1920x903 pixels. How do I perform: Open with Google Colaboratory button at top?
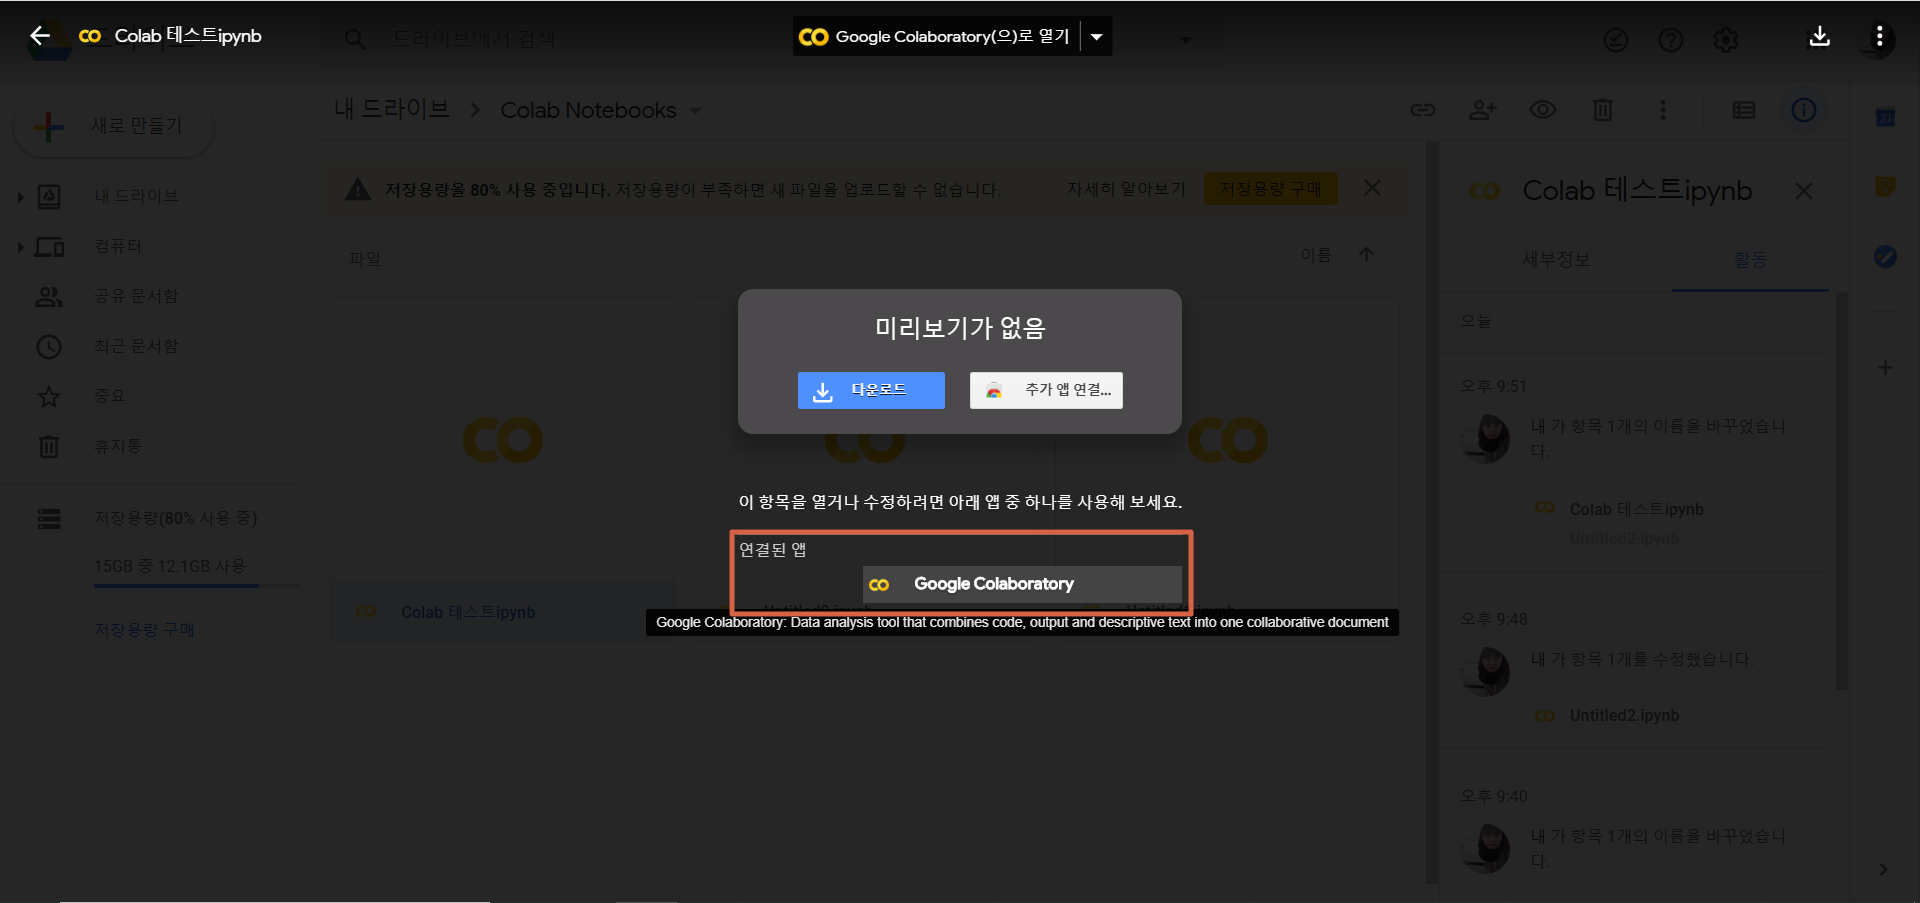[x=936, y=37]
